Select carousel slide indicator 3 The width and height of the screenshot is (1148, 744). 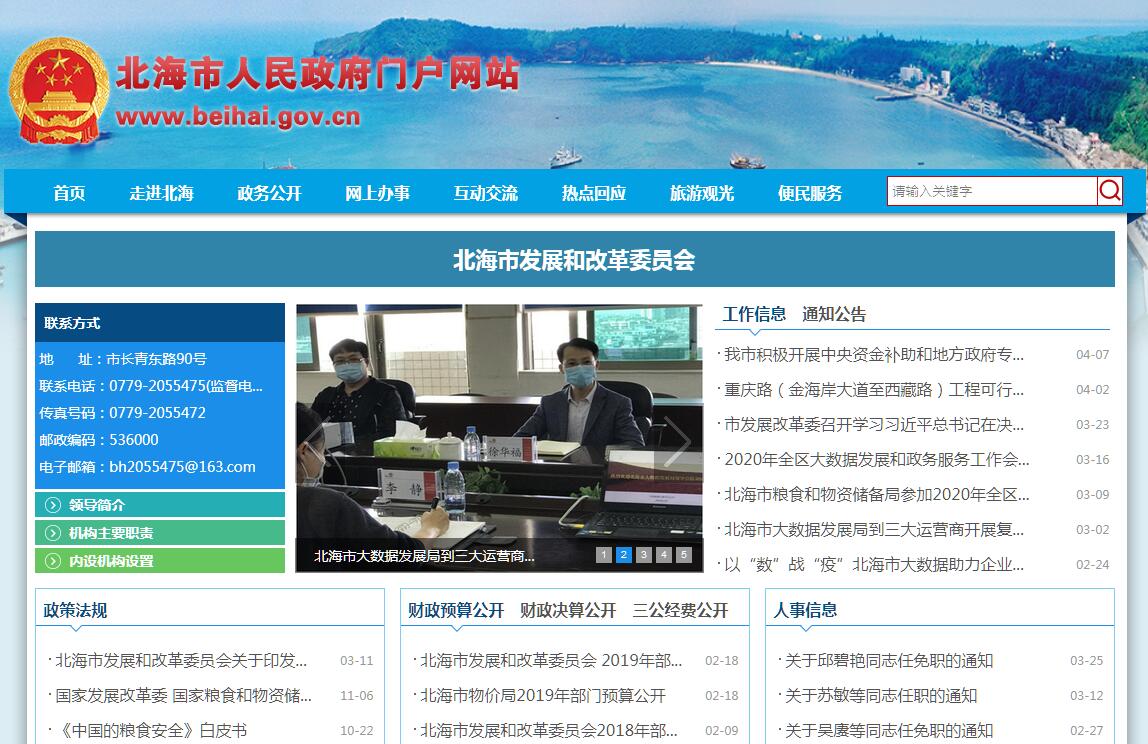(x=644, y=555)
